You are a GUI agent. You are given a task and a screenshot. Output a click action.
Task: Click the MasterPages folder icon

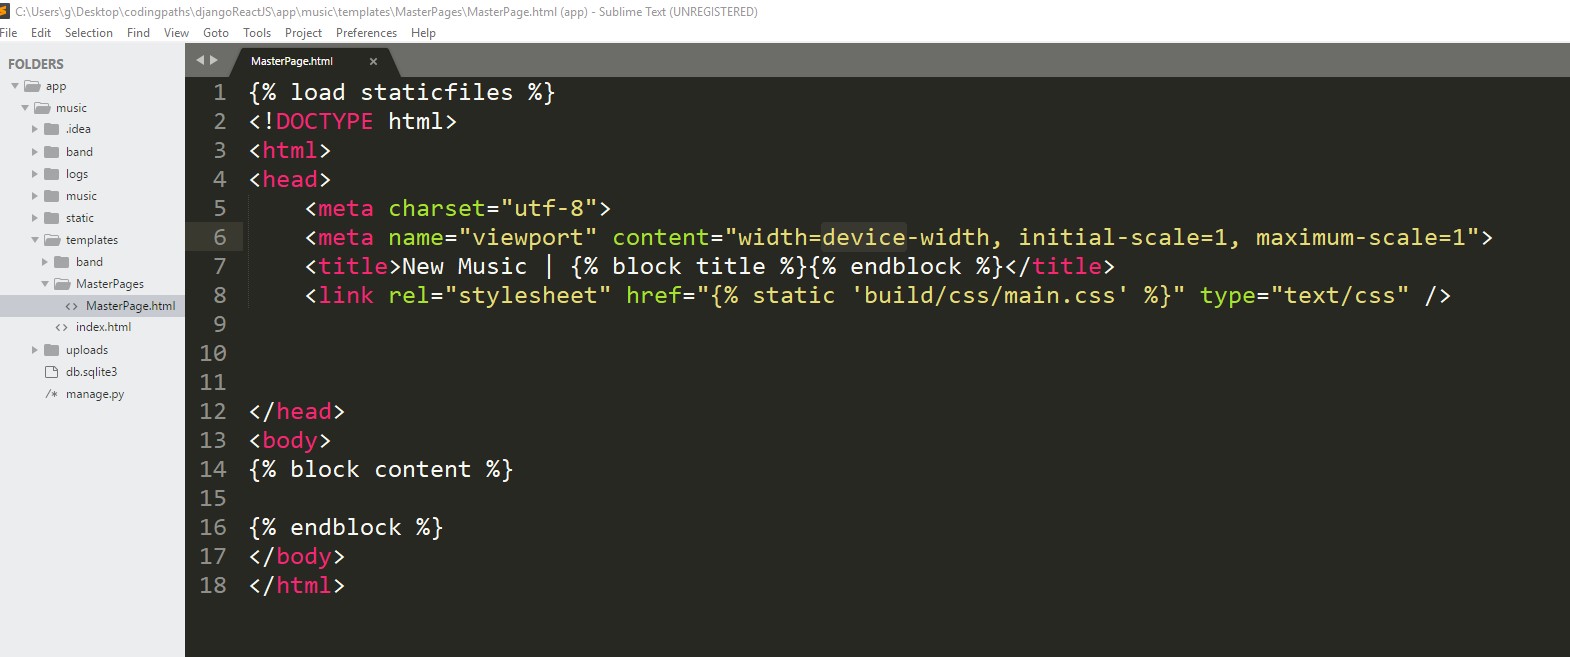[62, 284]
